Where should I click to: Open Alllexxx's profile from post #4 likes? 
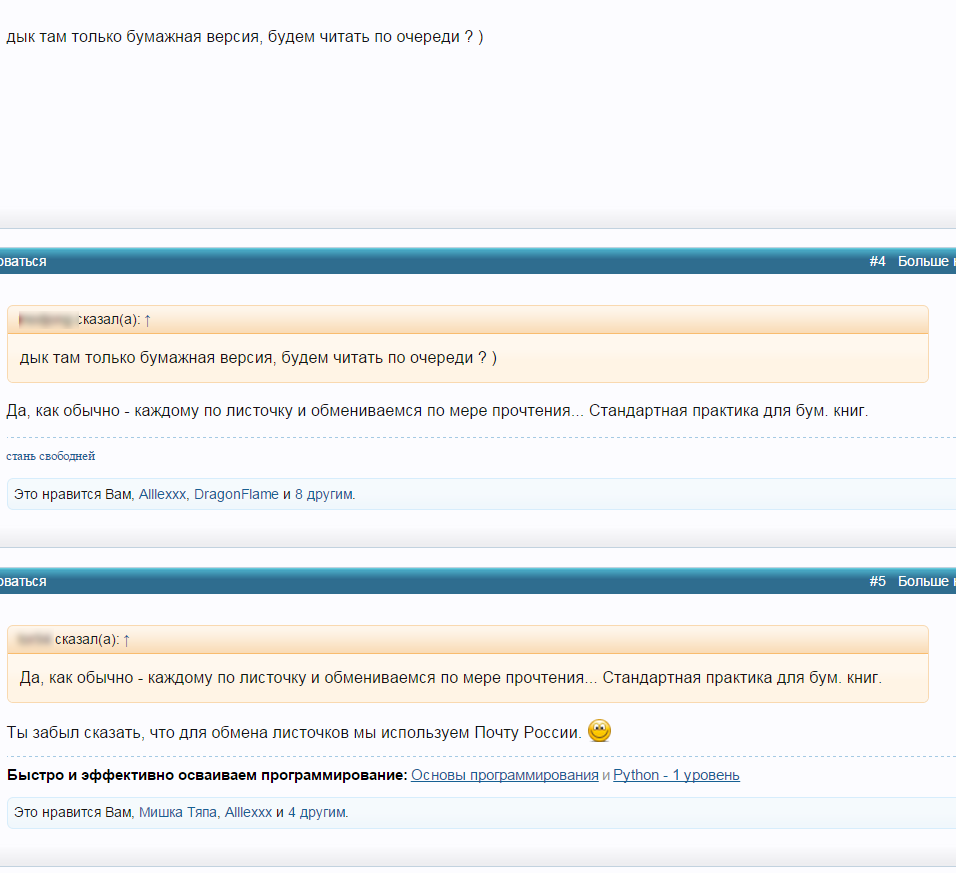click(162, 494)
